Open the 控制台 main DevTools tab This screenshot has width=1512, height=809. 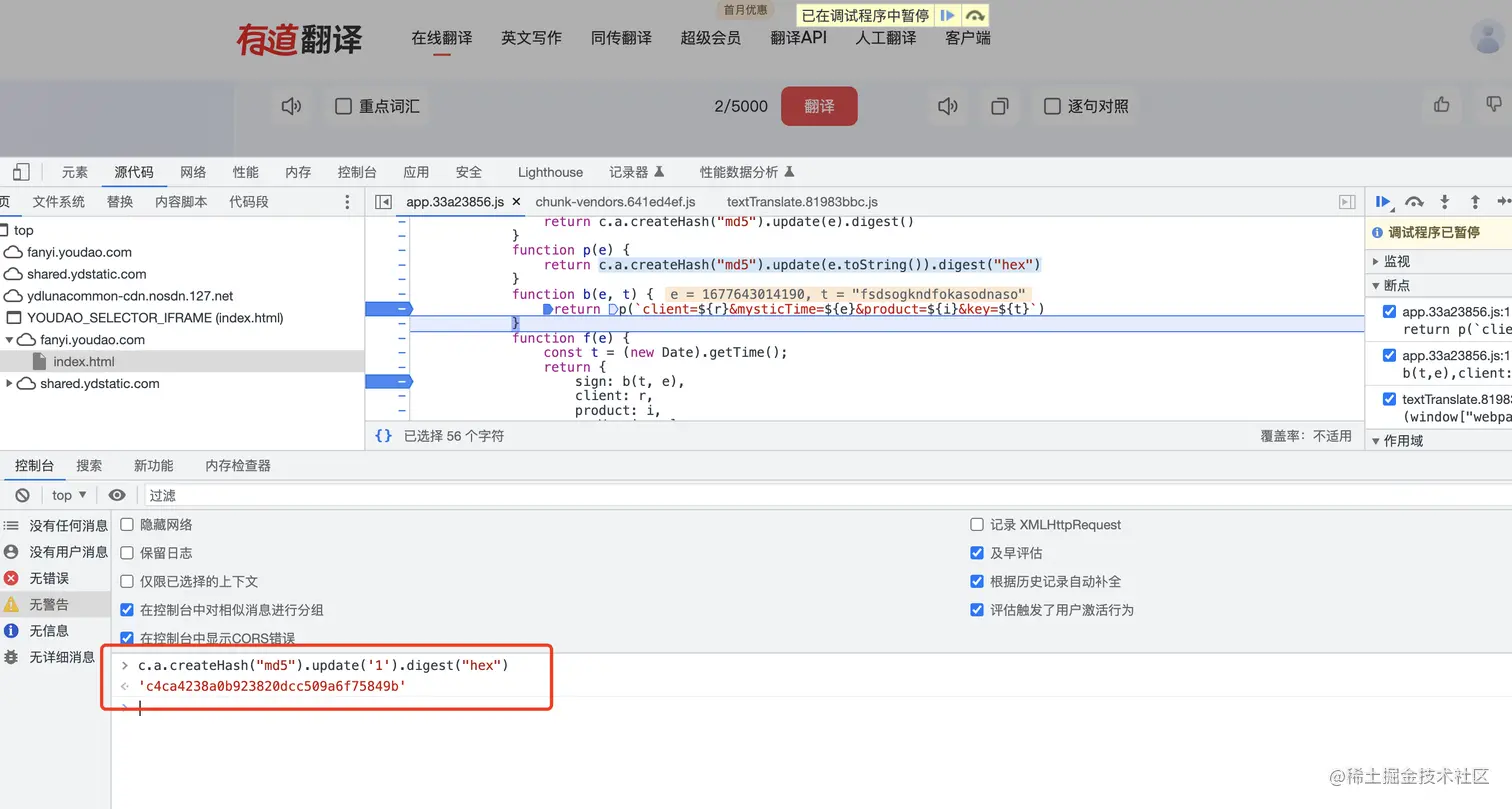(357, 172)
